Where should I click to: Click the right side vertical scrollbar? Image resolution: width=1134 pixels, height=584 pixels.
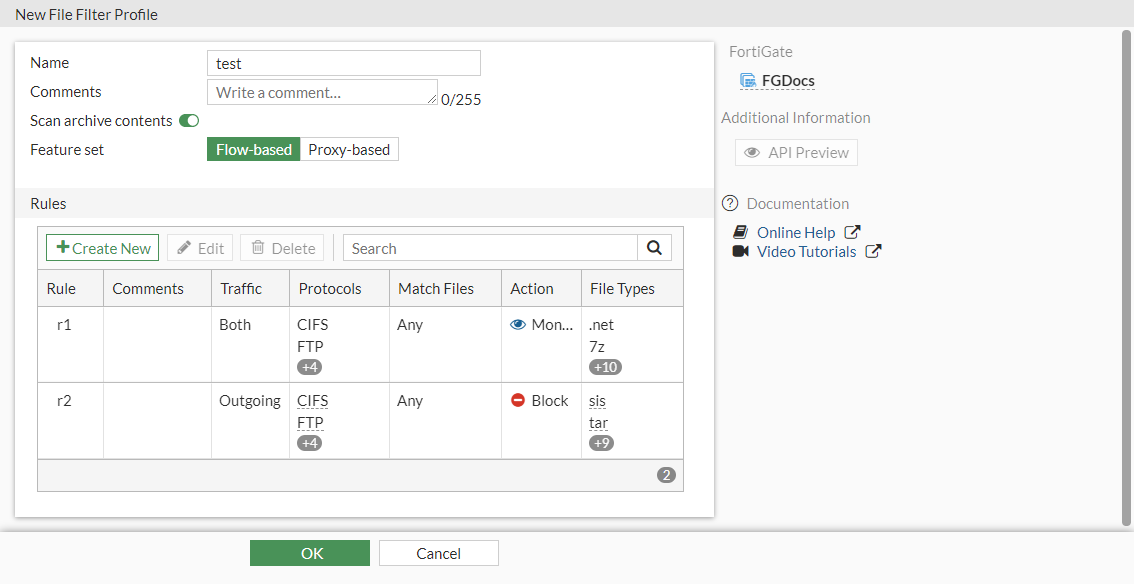tap(1127, 280)
